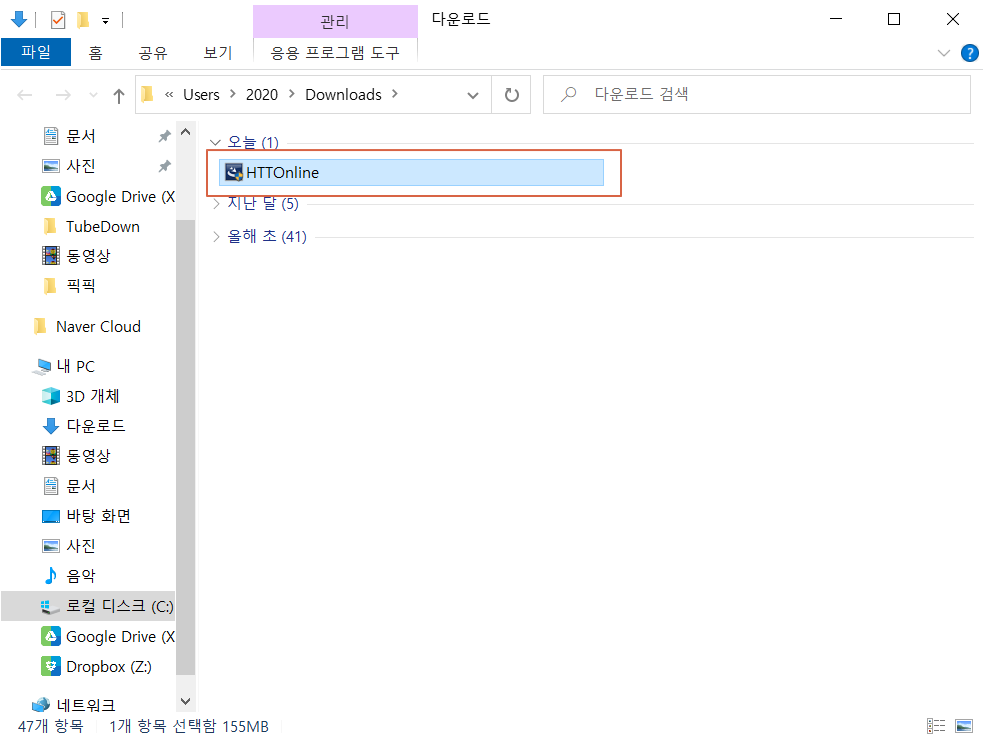Expand the 지난 달 (5) group
This screenshot has width=984, height=742.
216,203
